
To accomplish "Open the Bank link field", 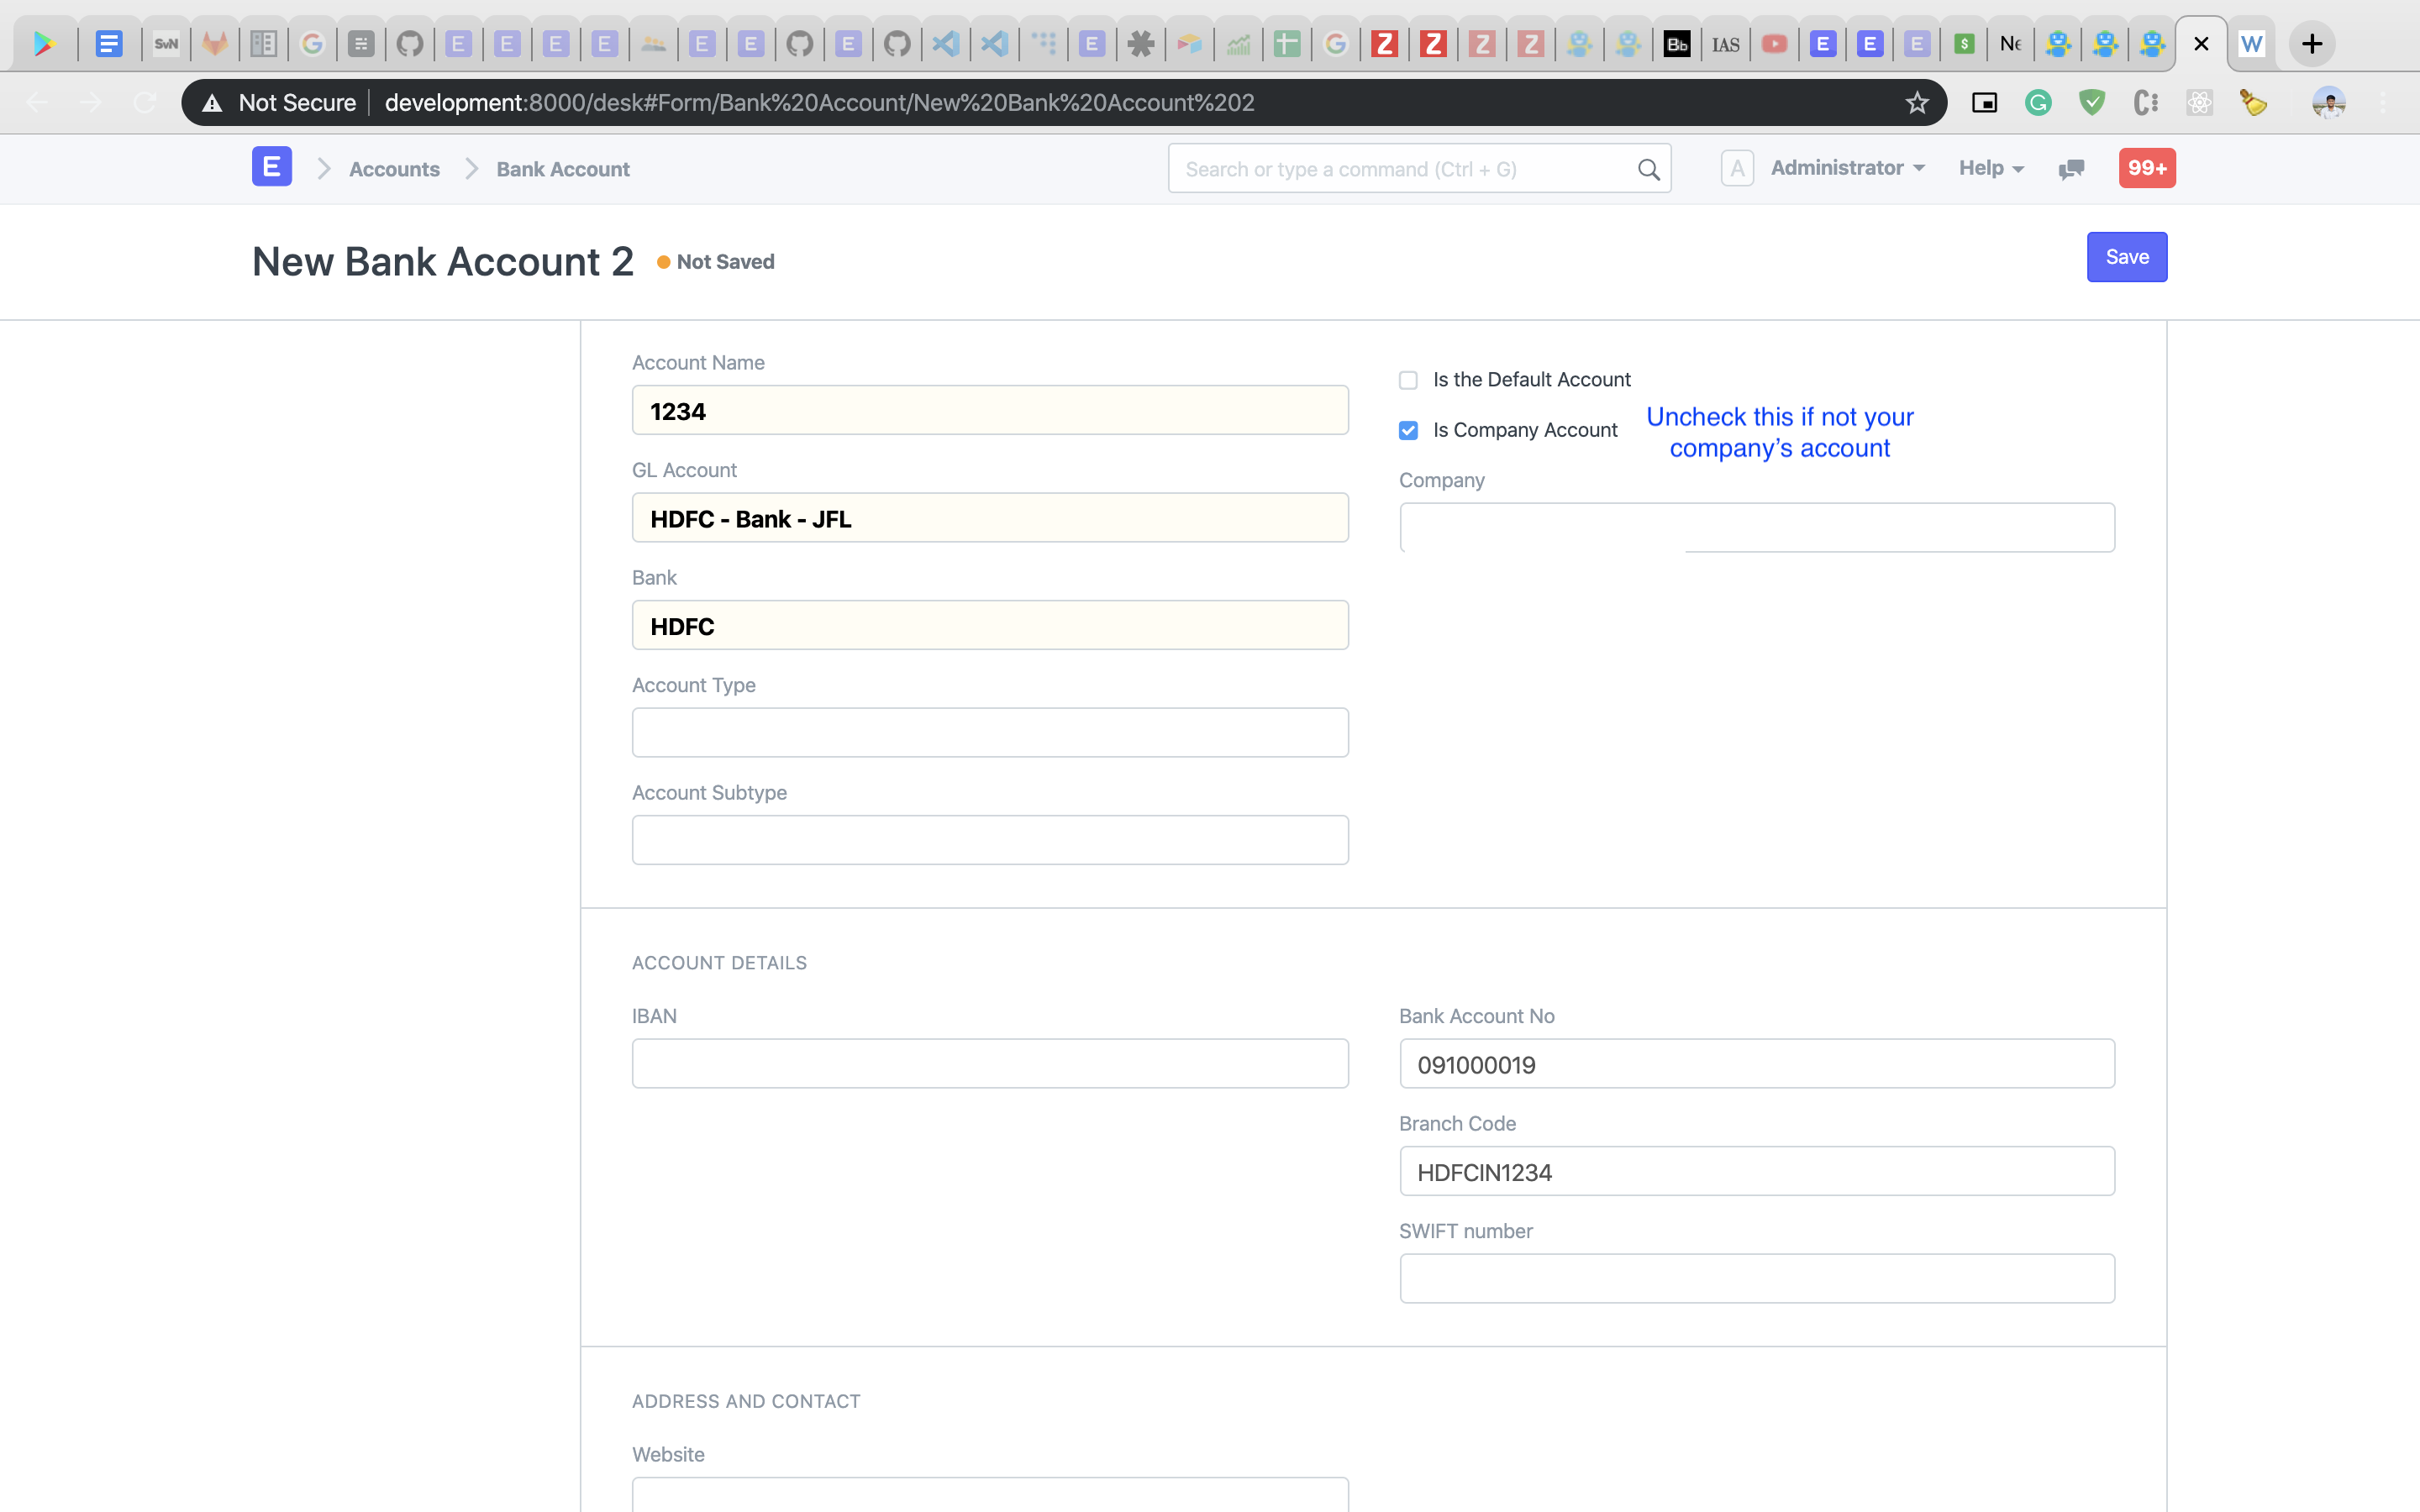I will click(x=990, y=625).
